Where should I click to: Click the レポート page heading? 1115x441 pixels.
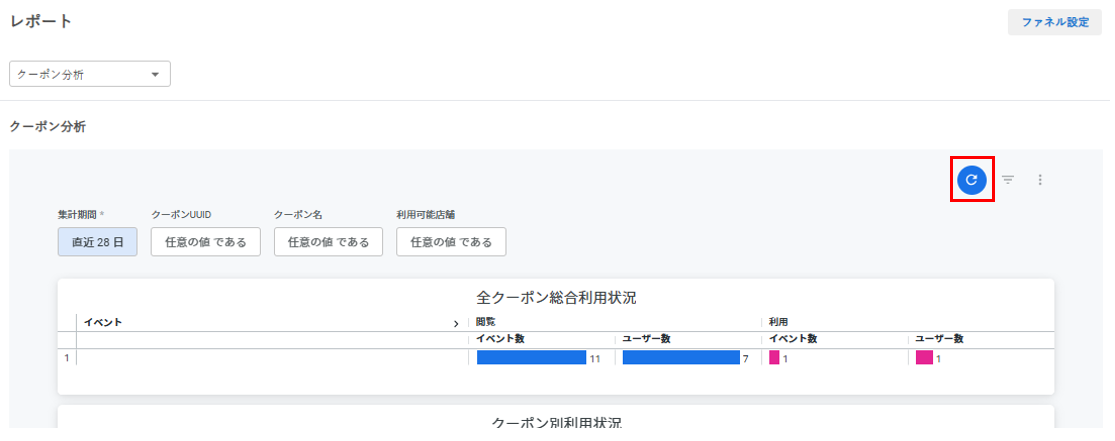click(x=41, y=21)
